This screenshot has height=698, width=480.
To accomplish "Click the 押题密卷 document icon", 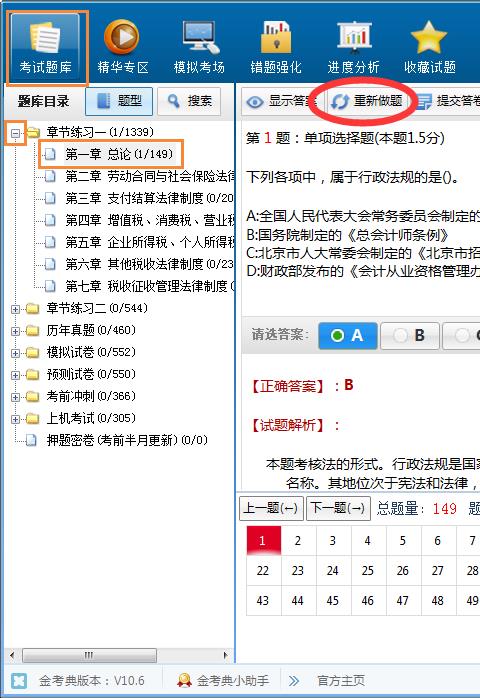I will click(32, 441).
